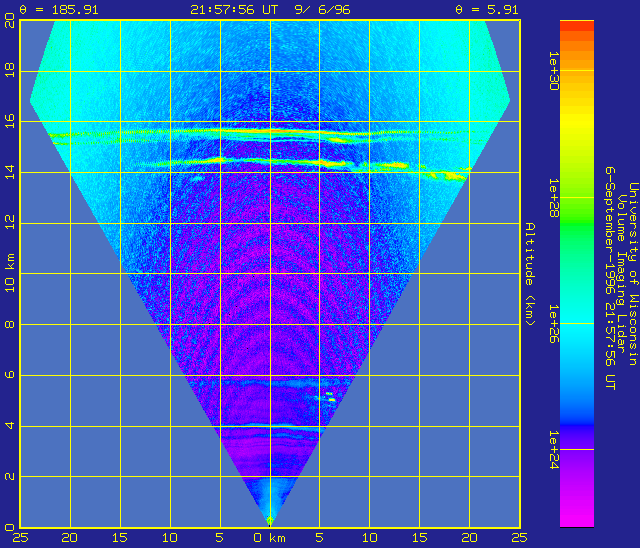Click the "Altitude (km)" axis label
640x548 pixels.
tap(530, 274)
